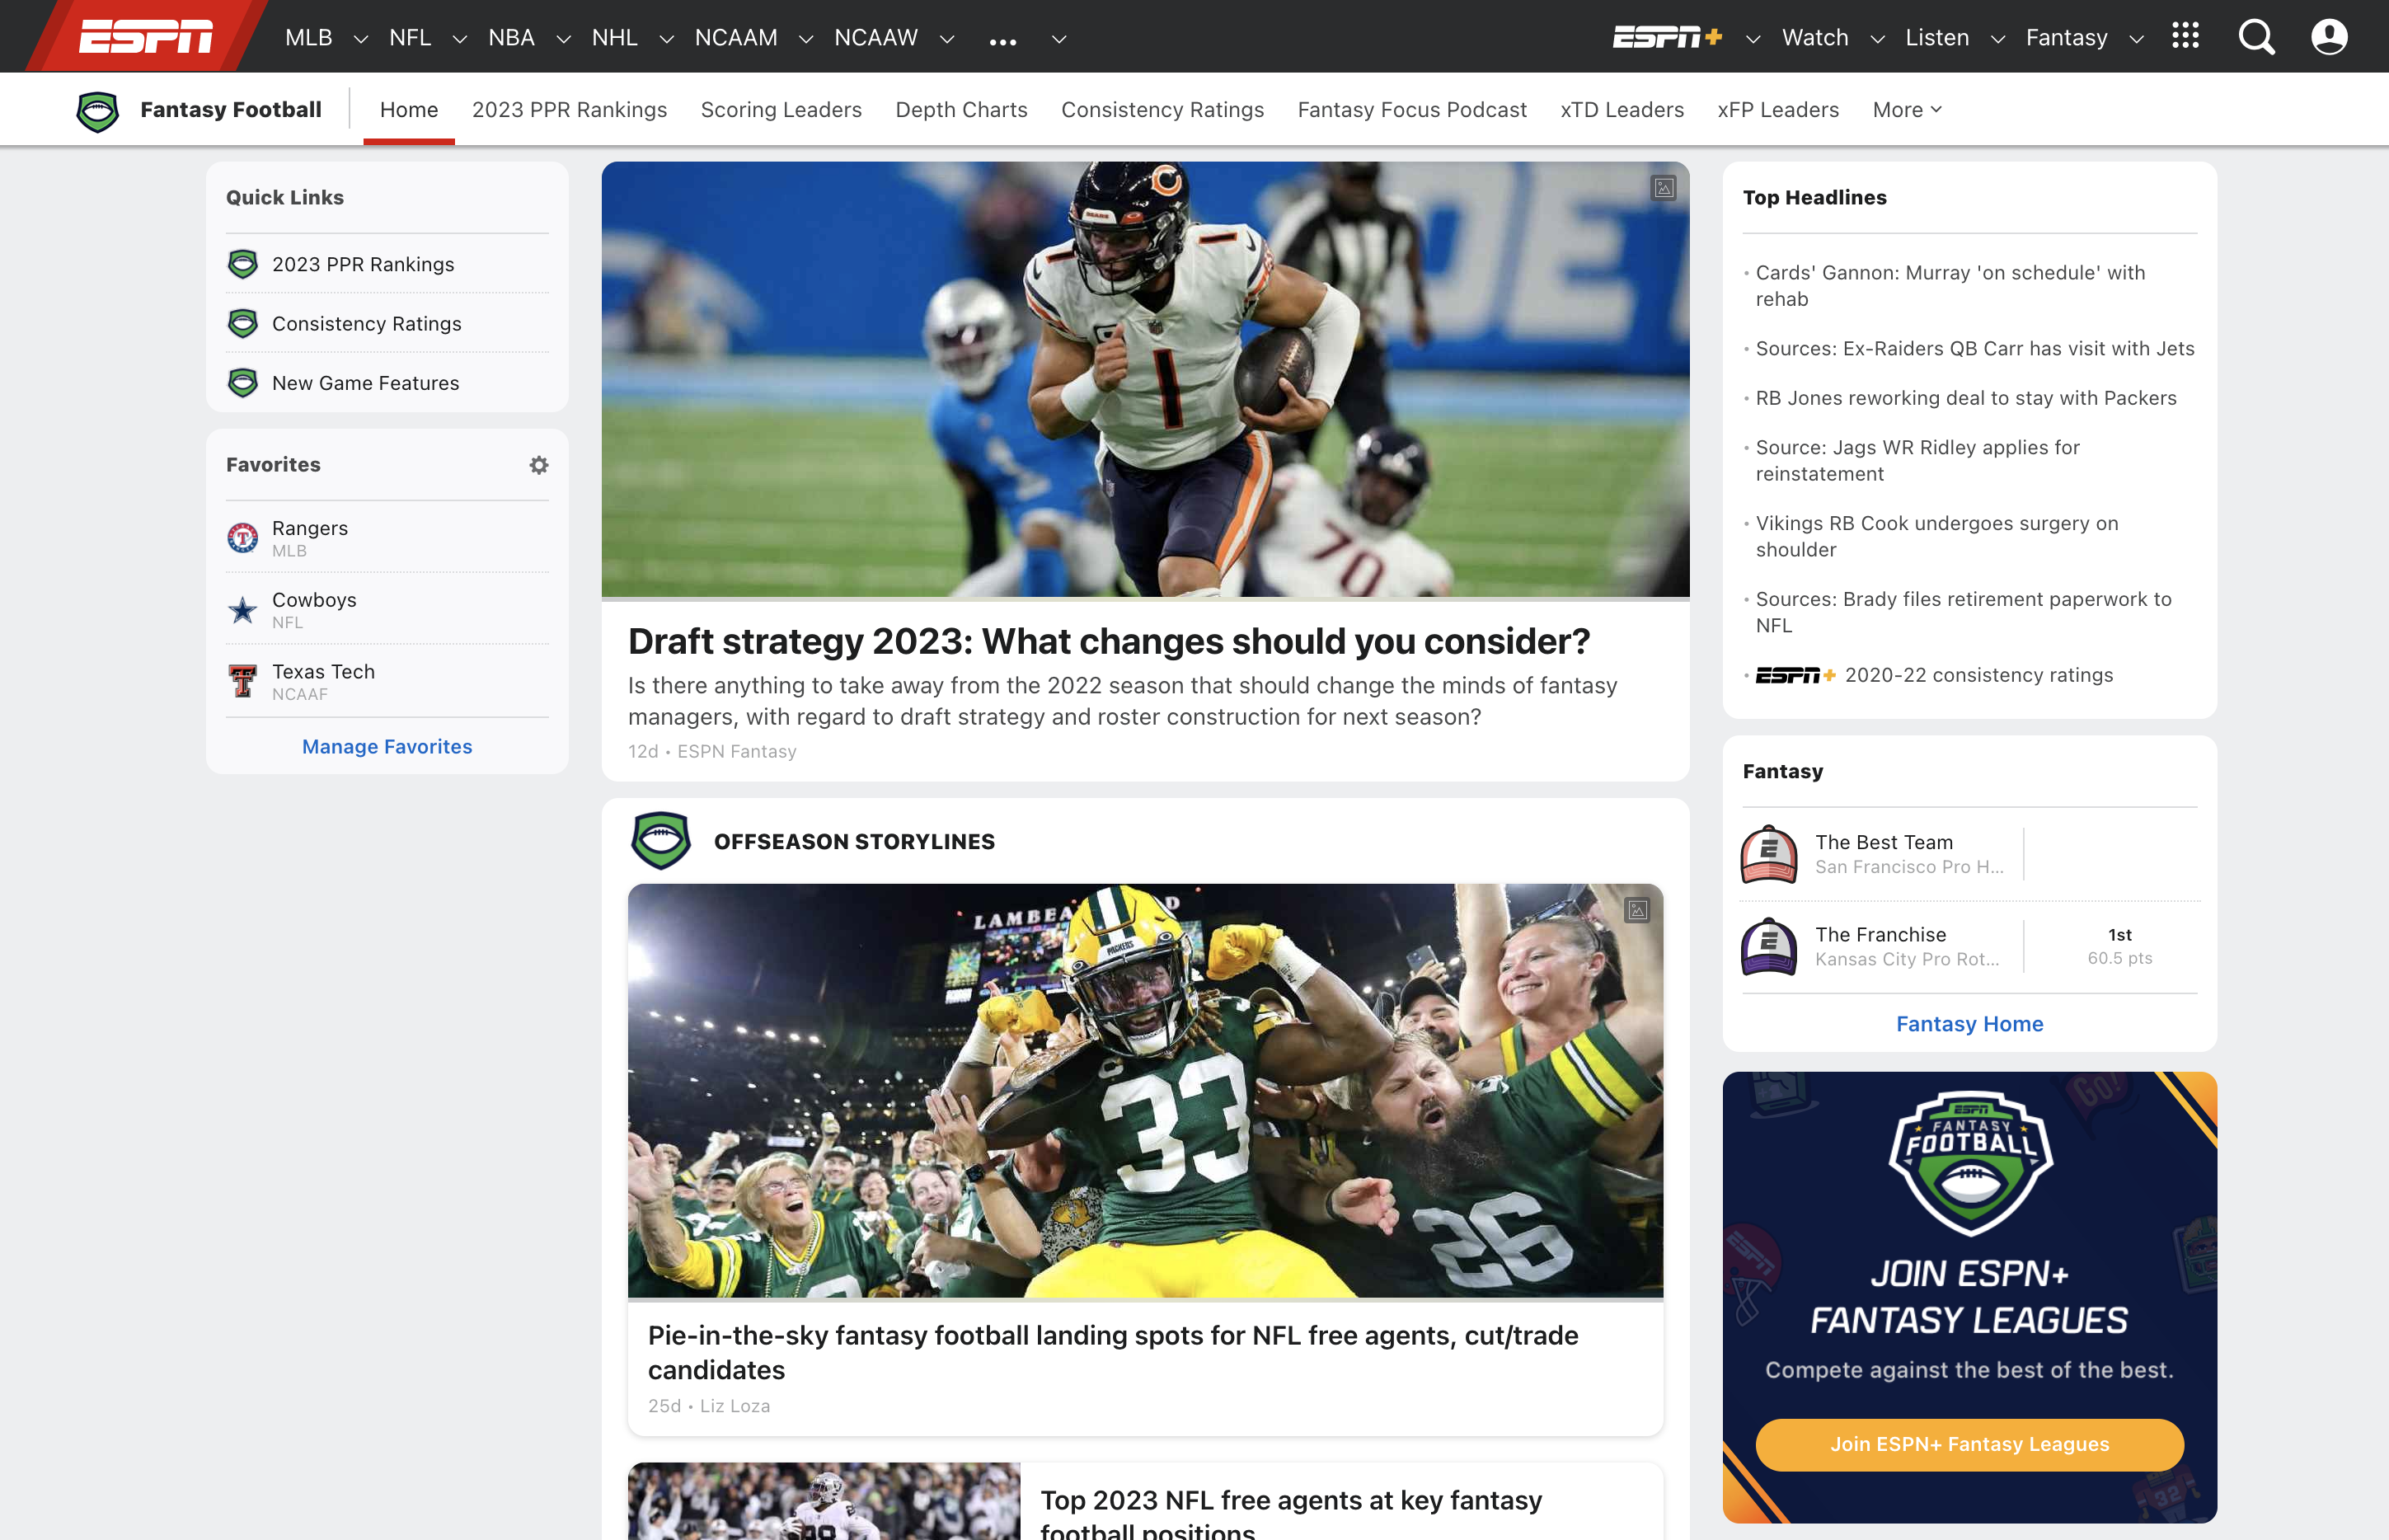2389x1540 pixels.
Task: Open Scoring Leaders tab
Action: [x=781, y=110]
